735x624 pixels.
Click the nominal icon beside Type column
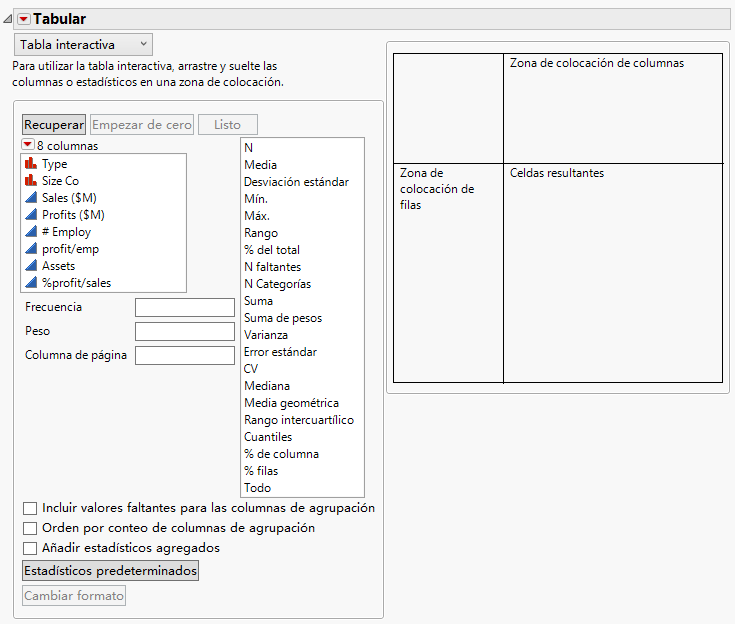pyautogui.click(x=31, y=164)
